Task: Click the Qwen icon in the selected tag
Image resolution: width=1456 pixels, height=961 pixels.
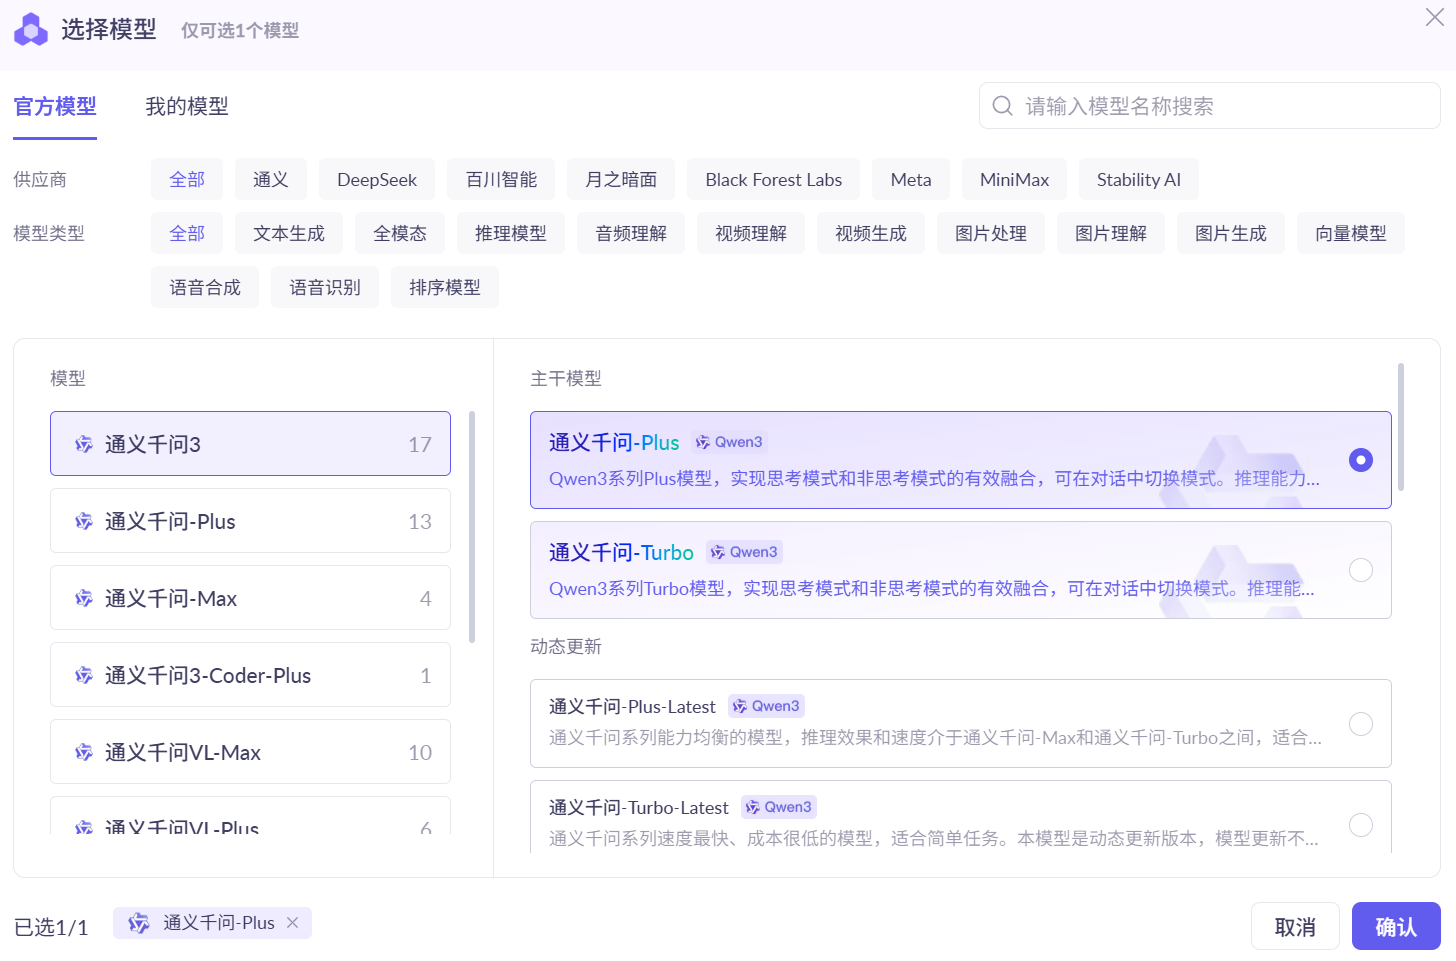Action: point(139,923)
